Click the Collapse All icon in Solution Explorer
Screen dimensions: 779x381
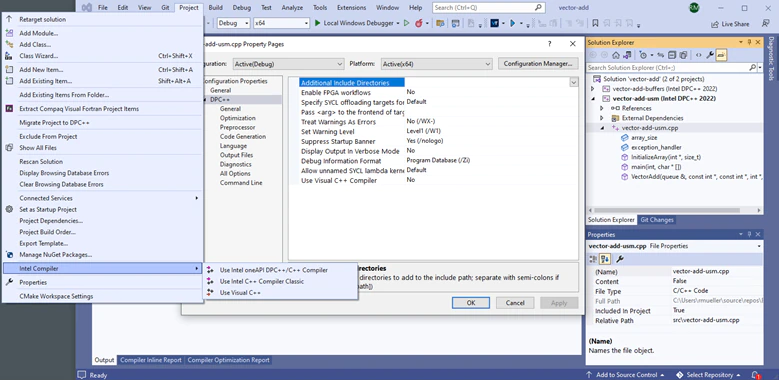pos(672,55)
